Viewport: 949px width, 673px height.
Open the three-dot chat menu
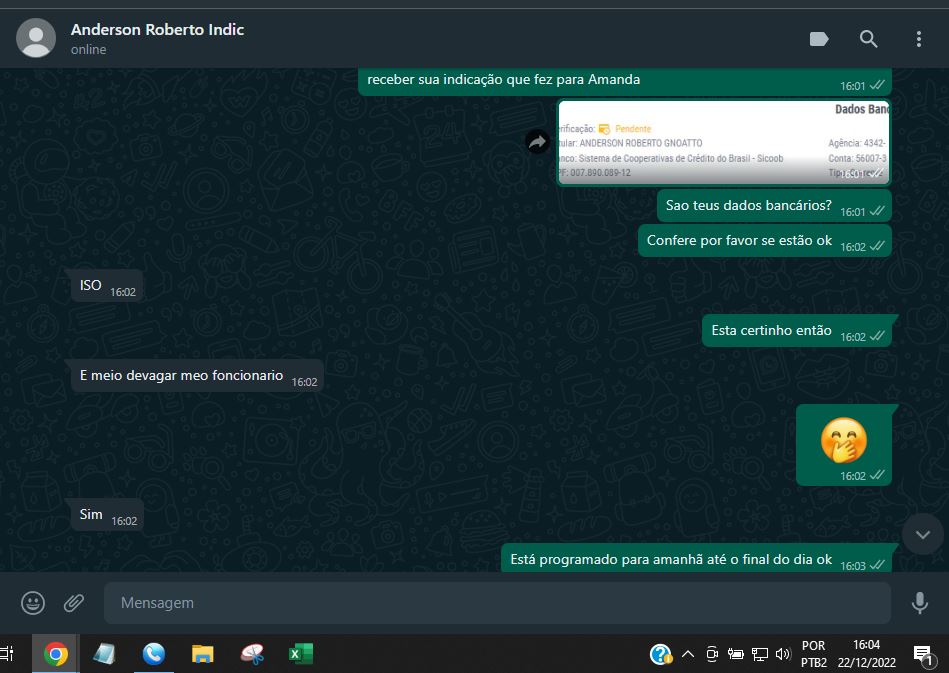click(x=918, y=39)
